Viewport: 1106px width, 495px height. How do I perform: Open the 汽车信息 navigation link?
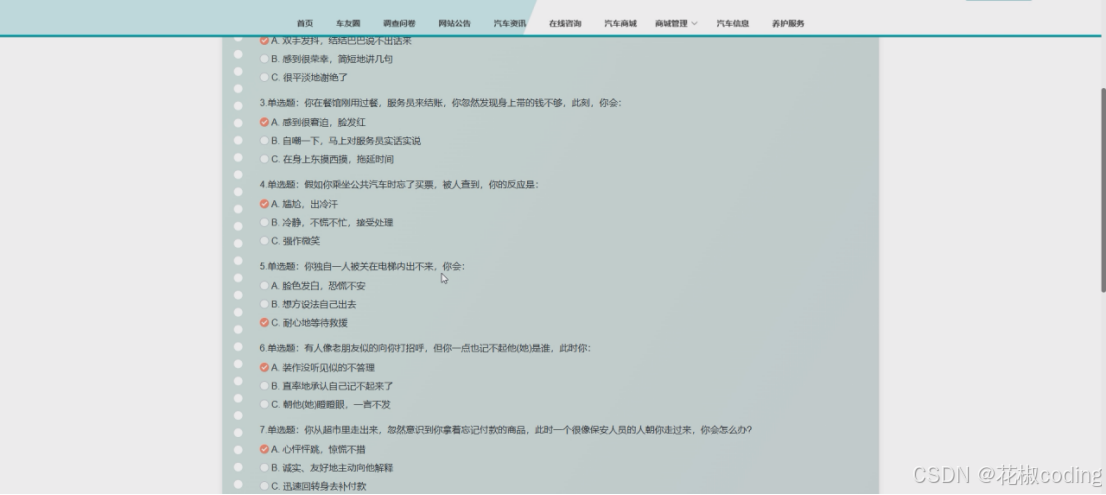tap(733, 23)
